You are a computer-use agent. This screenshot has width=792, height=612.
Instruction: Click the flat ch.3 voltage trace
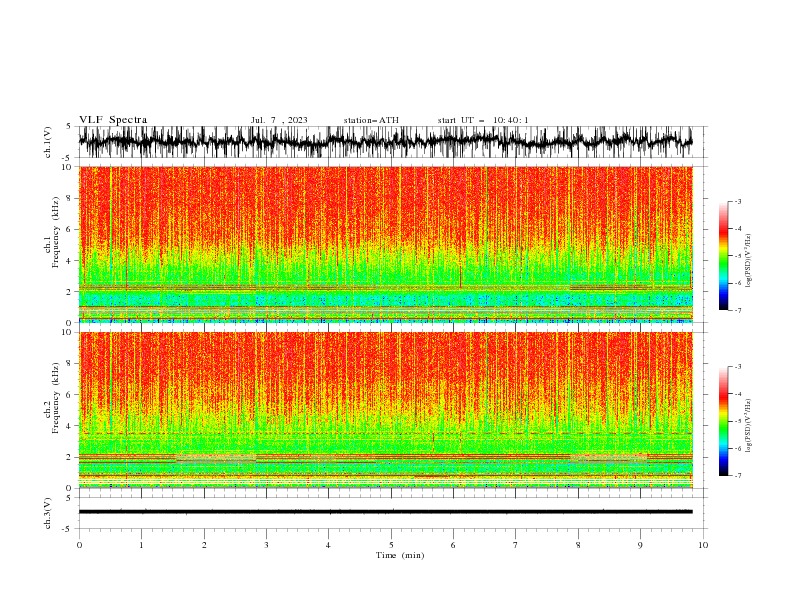click(x=386, y=512)
